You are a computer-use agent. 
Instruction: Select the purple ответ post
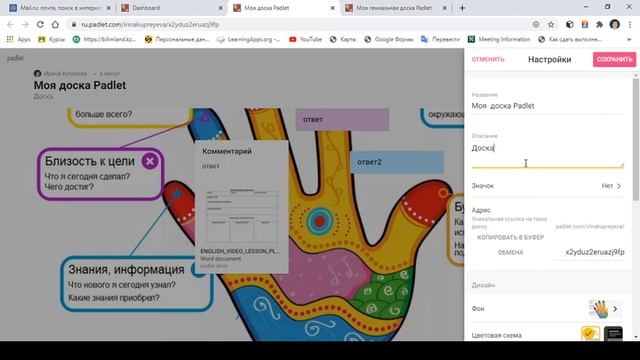click(x=342, y=120)
